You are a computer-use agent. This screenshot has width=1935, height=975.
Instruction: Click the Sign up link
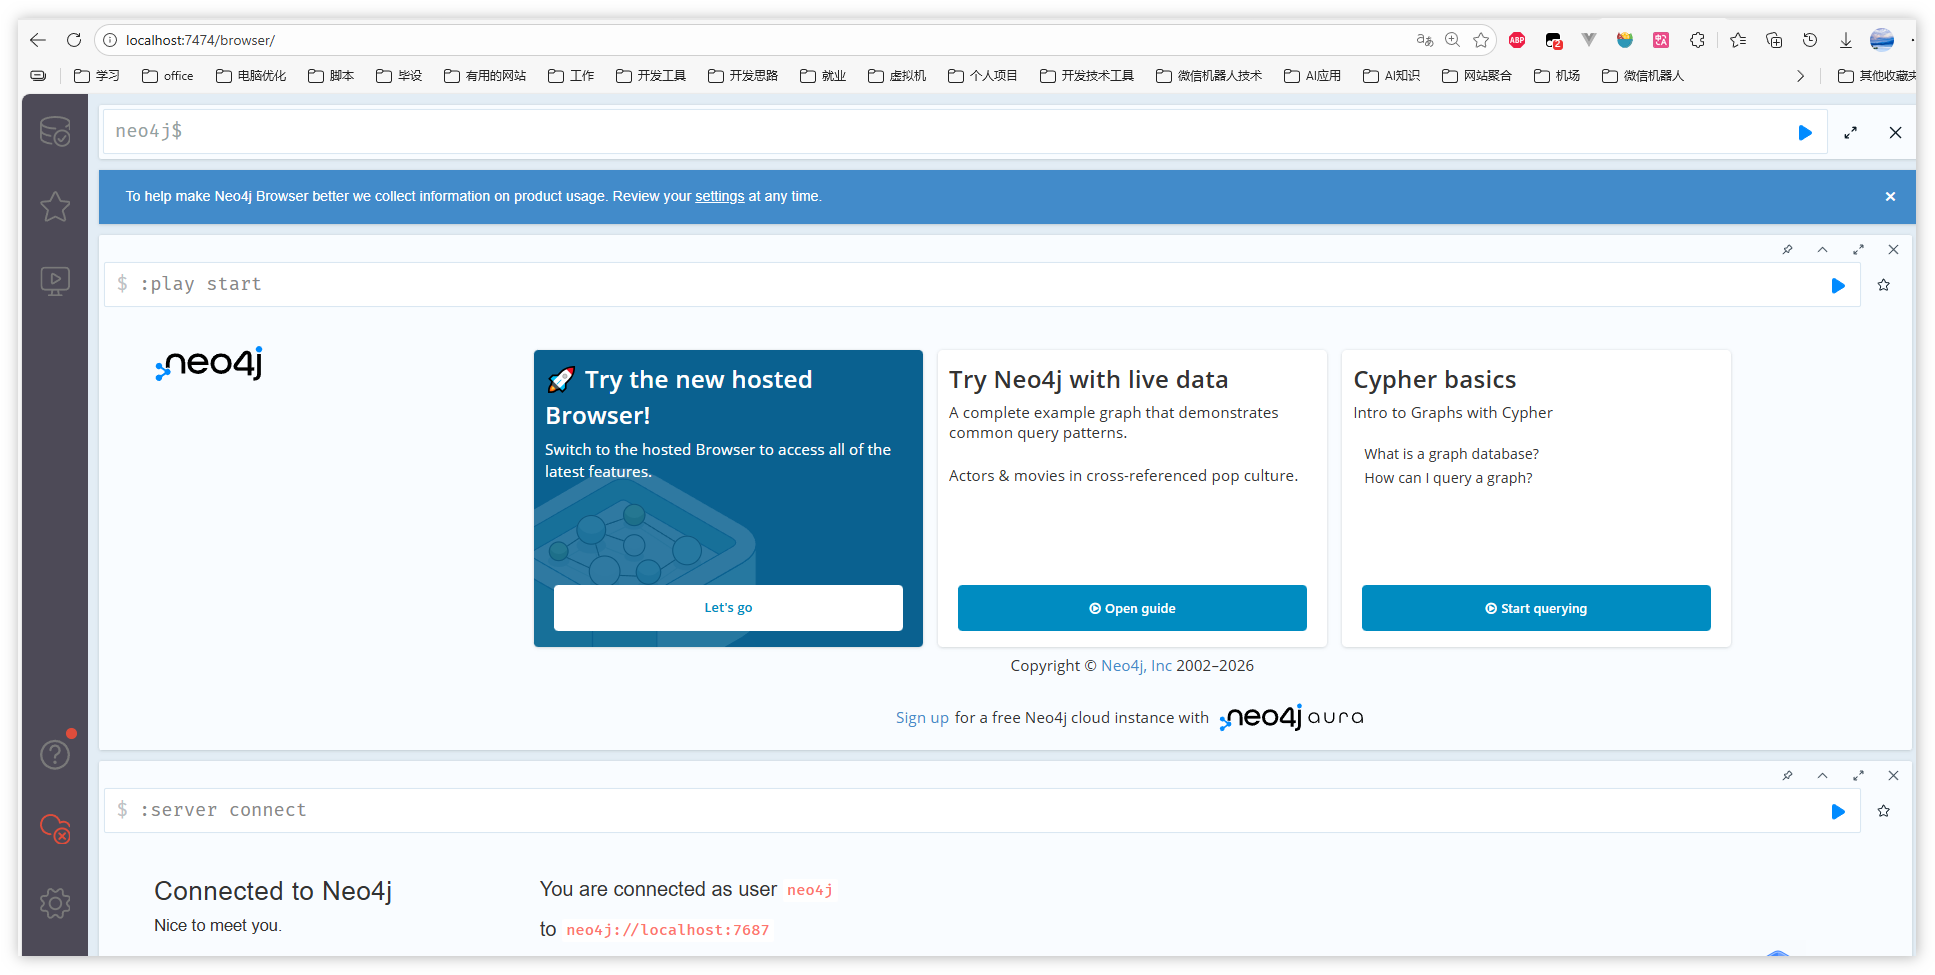point(922,718)
